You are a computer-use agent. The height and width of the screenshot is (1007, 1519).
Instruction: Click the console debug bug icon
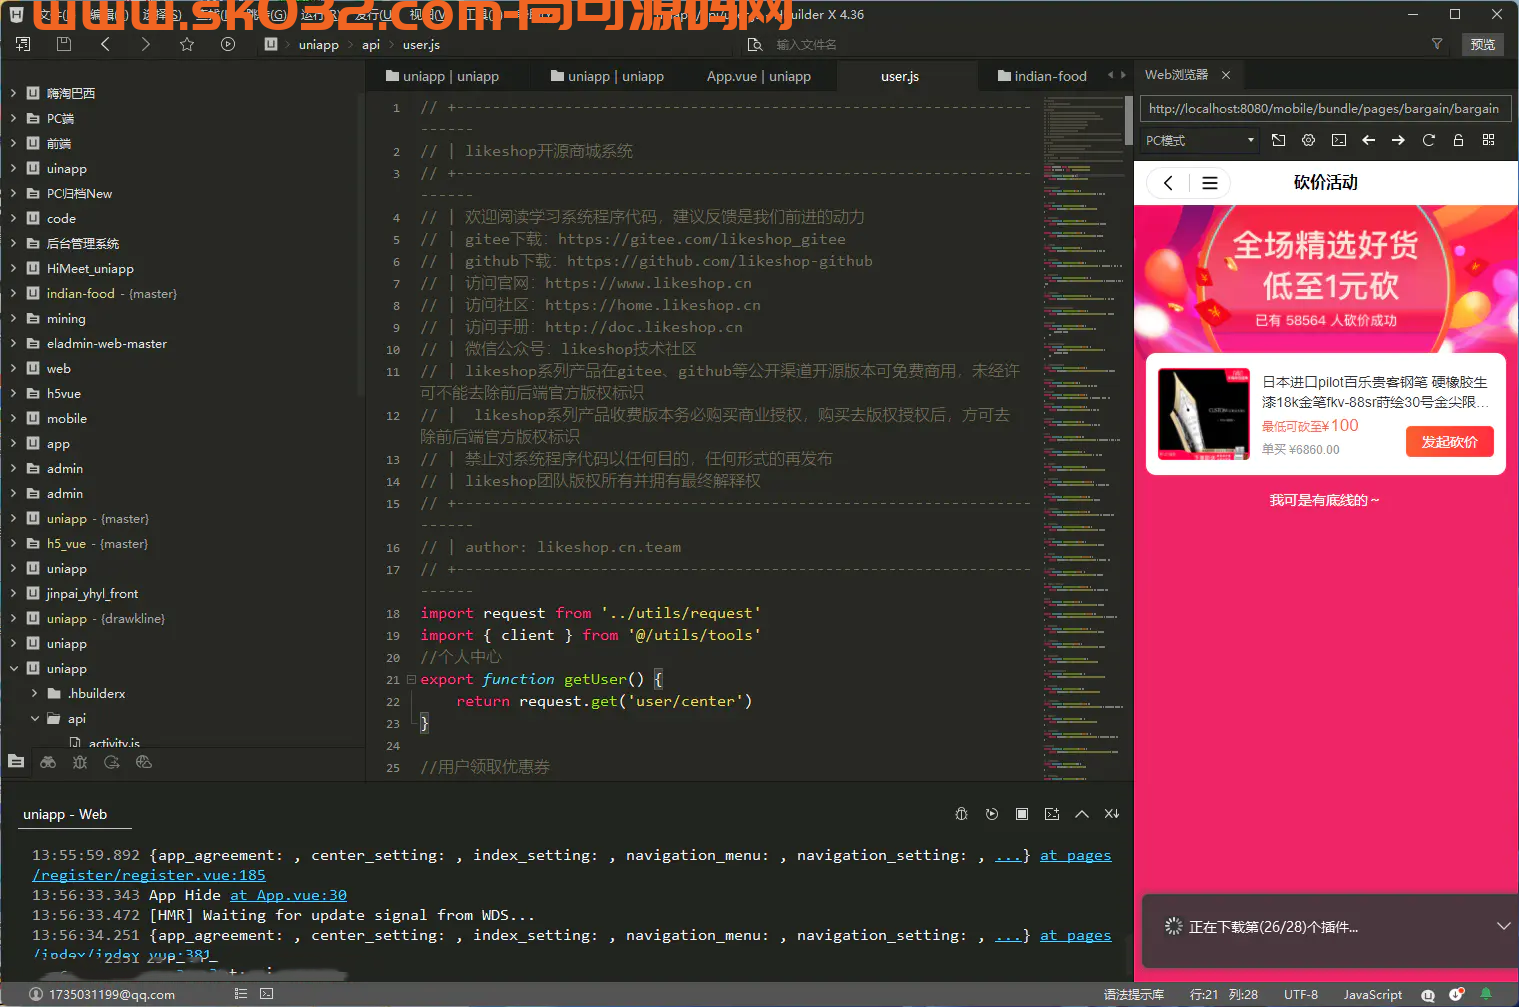click(961, 814)
